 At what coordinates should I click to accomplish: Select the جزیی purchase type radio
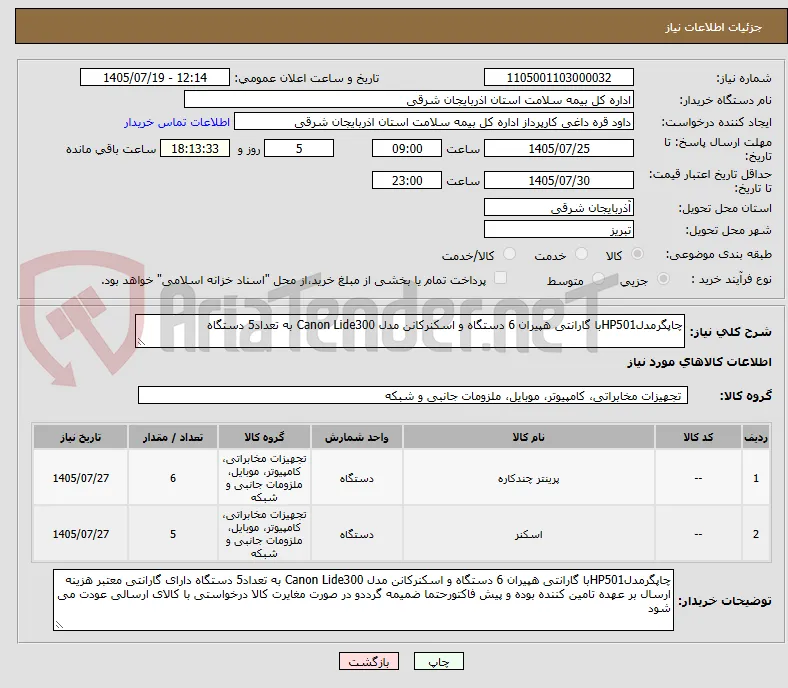tap(663, 278)
